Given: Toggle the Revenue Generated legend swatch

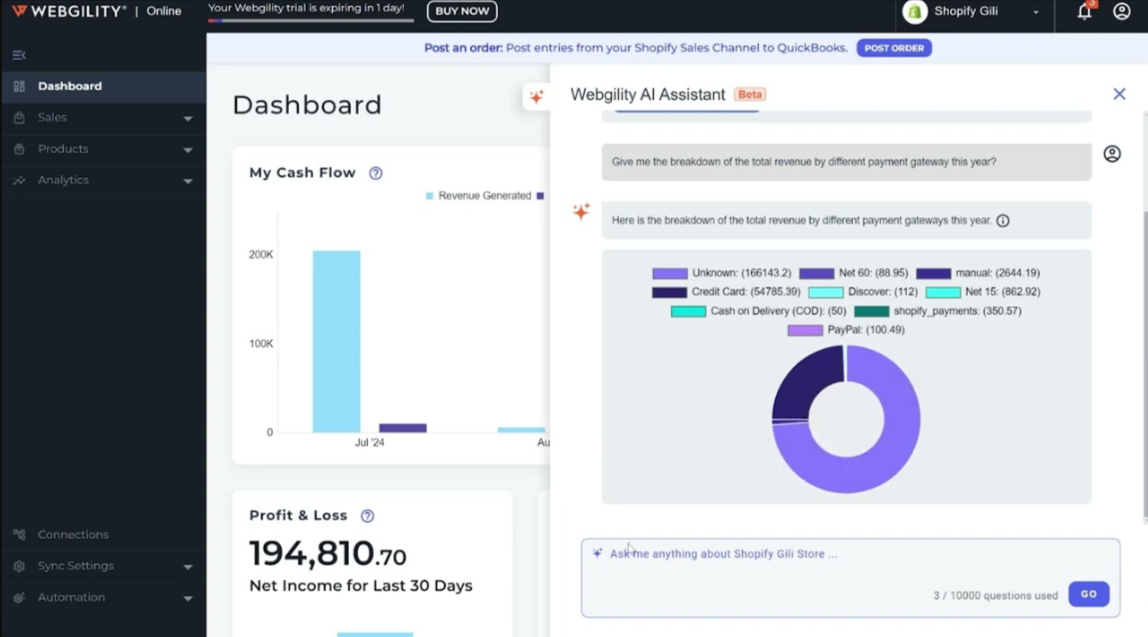Looking at the screenshot, I should pos(430,196).
